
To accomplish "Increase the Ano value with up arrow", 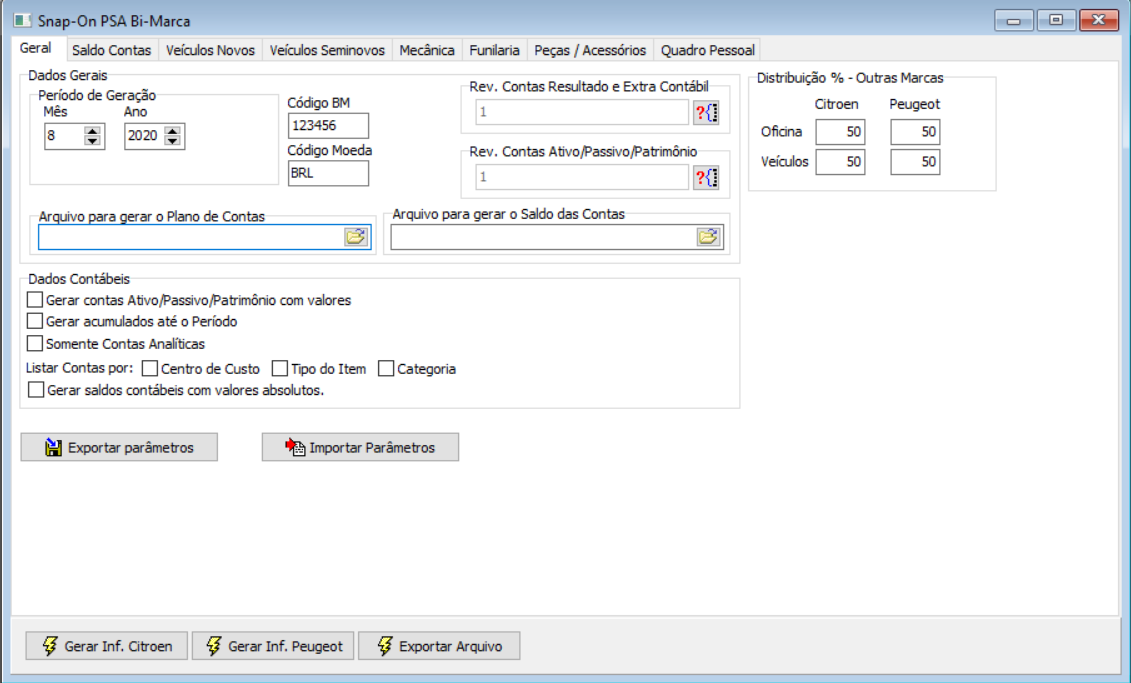I will [x=172, y=131].
